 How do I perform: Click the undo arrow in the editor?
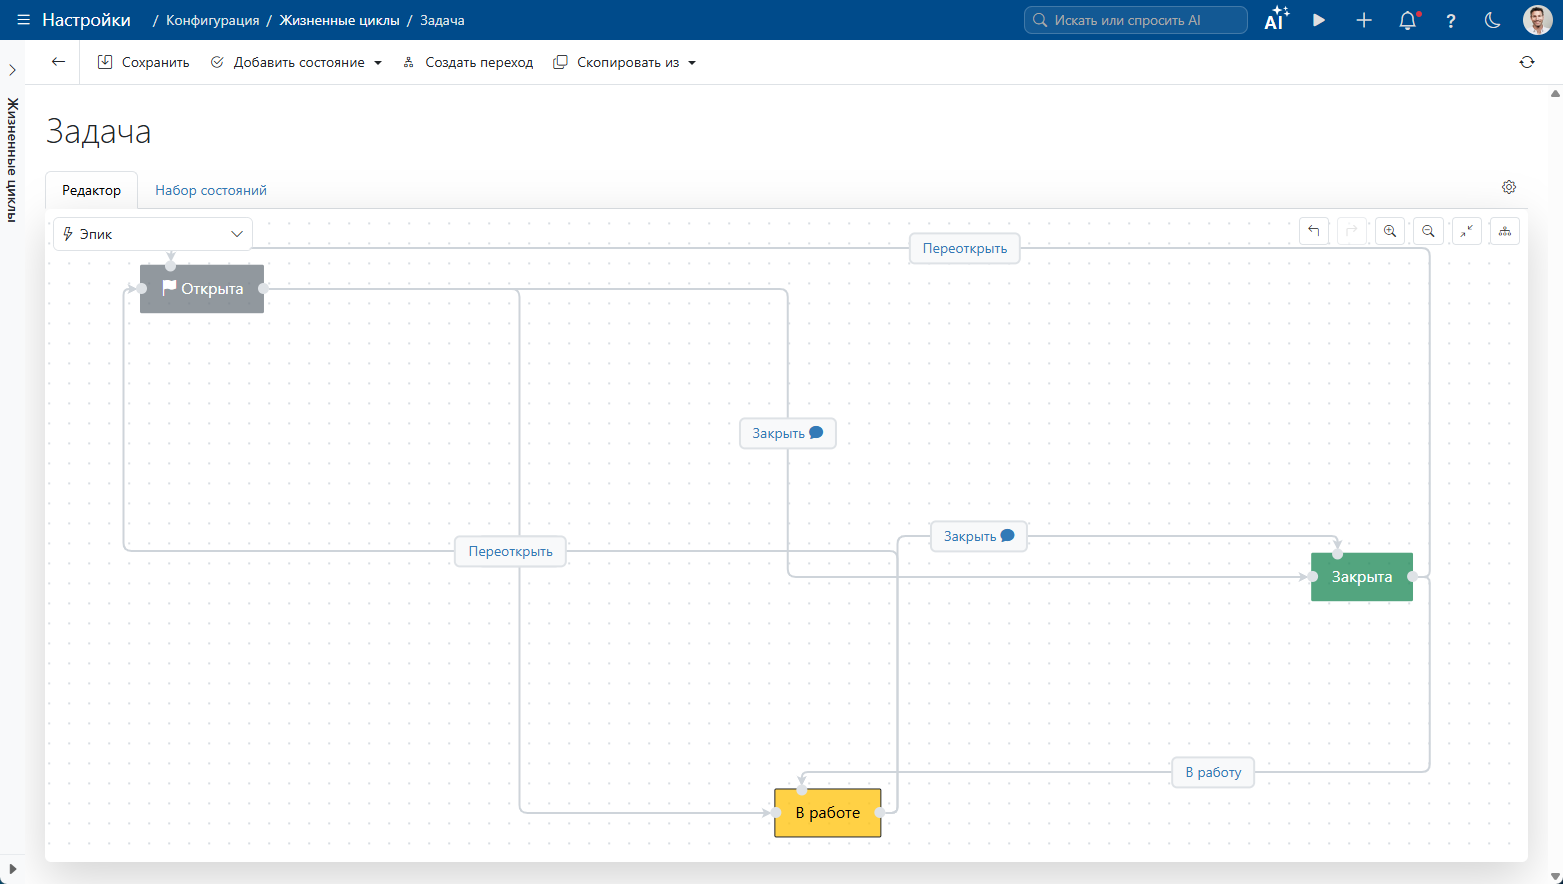pos(1313,231)
